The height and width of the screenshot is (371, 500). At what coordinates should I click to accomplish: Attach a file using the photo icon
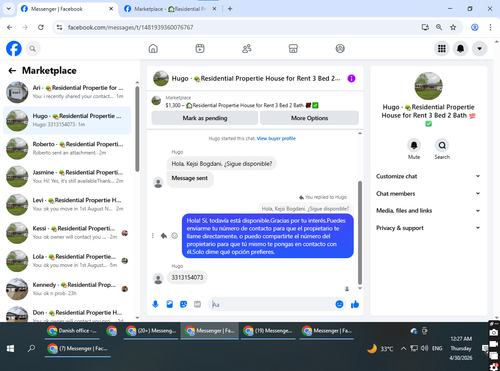(170, 304)
